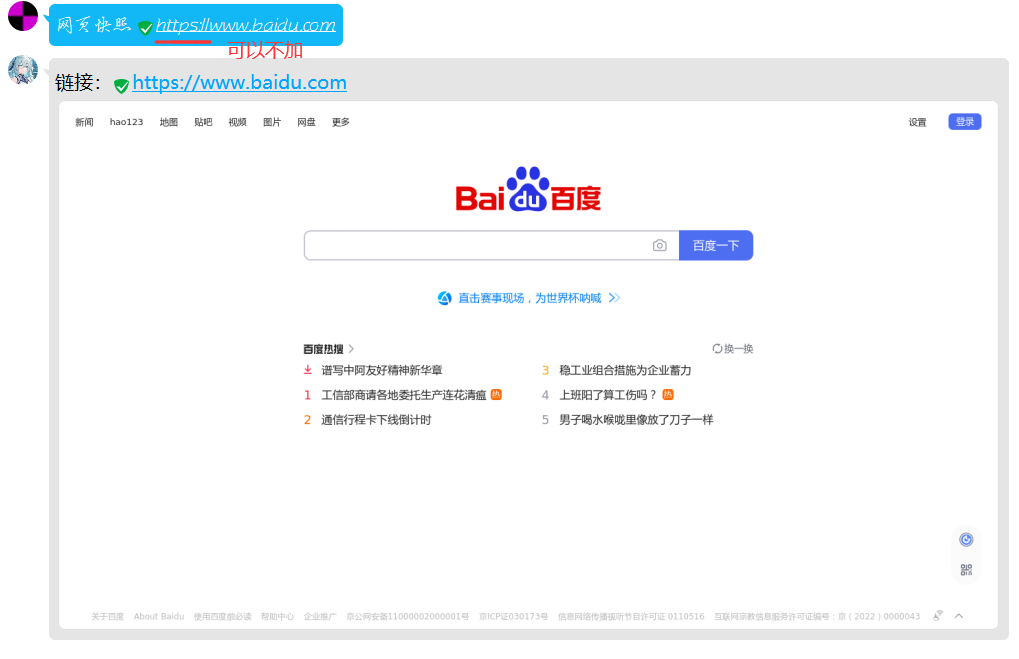Open 信息网络传播视听节目许可证 footer link

coord(631,616)
